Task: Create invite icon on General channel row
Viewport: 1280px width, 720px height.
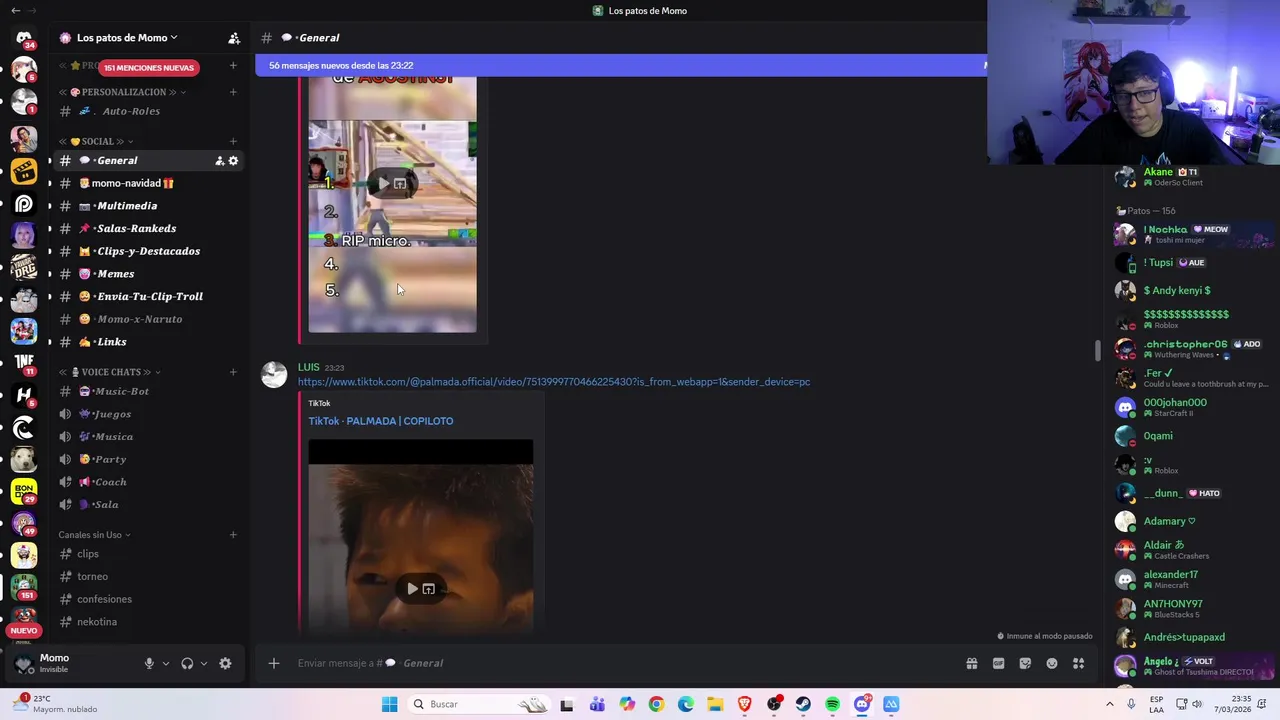Action: 219,161
